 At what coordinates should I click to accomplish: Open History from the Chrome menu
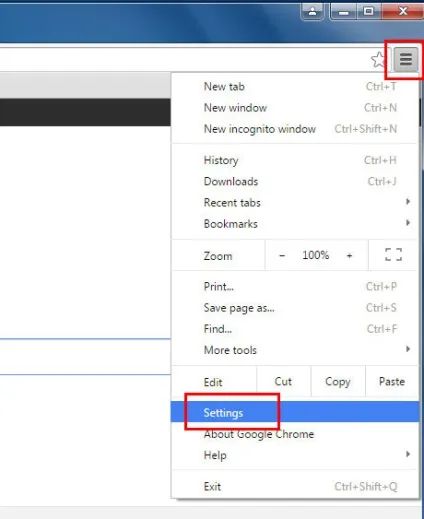[x=295, y=160]
